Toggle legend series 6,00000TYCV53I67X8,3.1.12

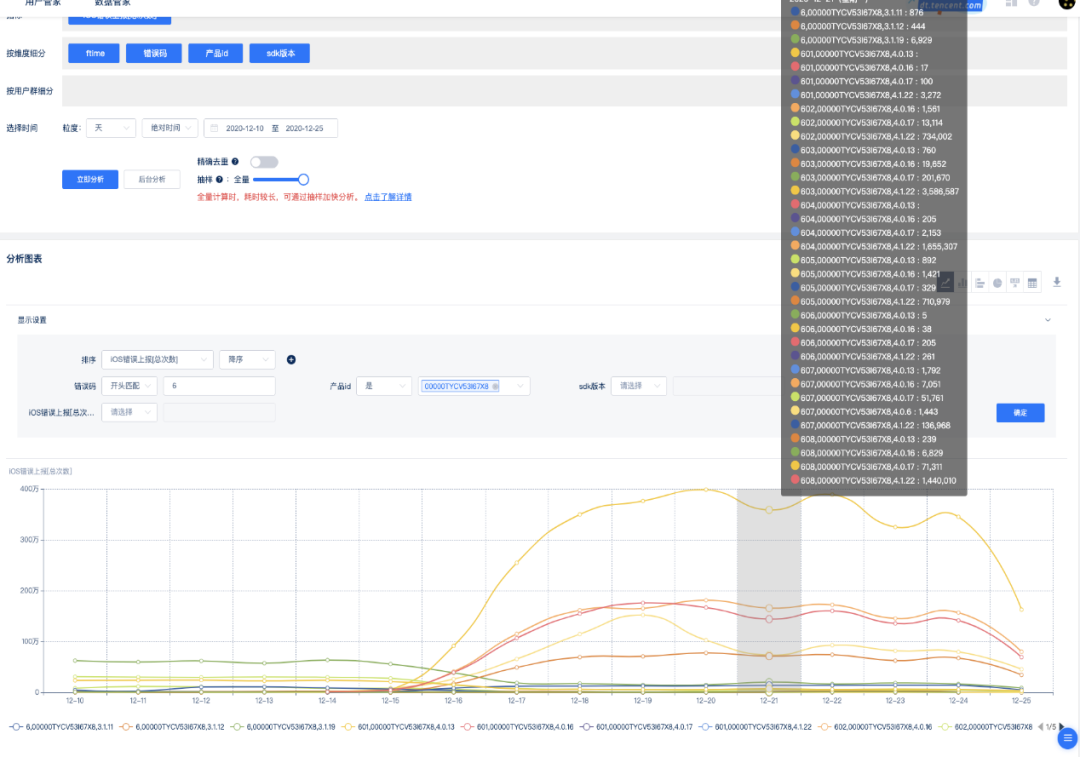point(172,727)
